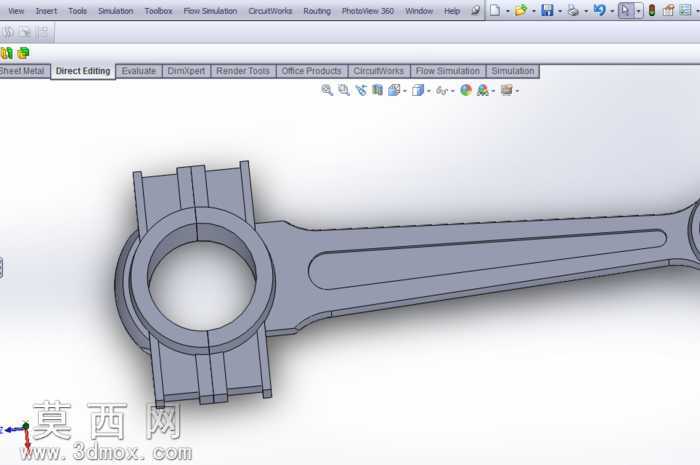Expand the Save dropdown arrow
Viewport: 700px width, 465px height.
[x=560, y=11]
